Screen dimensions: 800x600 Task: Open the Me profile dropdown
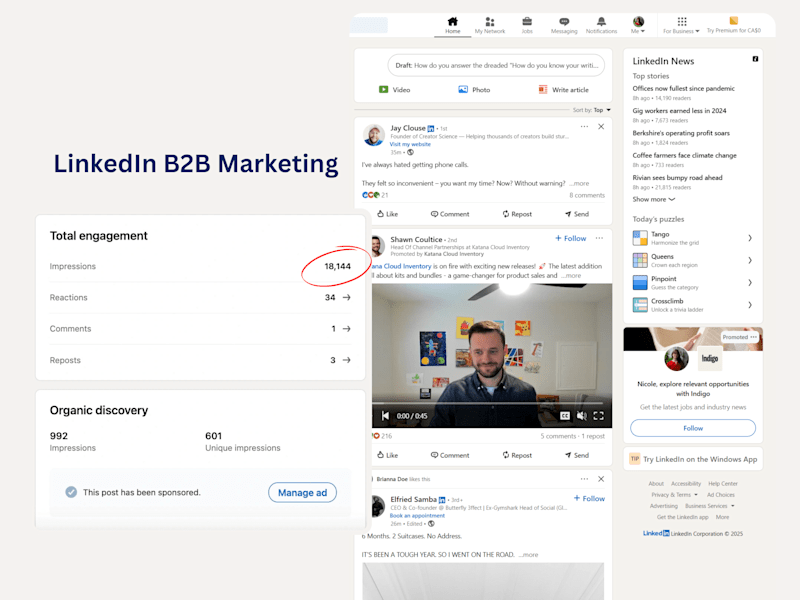[x=638, y=26]
